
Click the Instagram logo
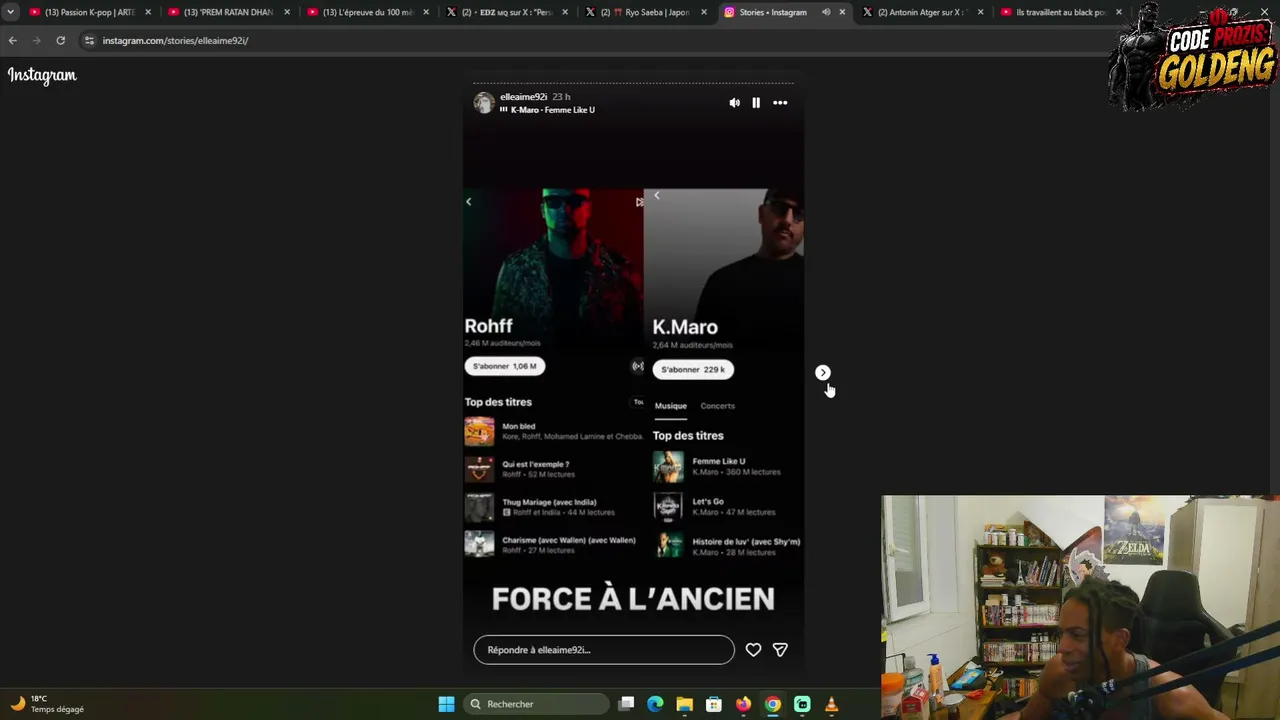tap(42, 75)
